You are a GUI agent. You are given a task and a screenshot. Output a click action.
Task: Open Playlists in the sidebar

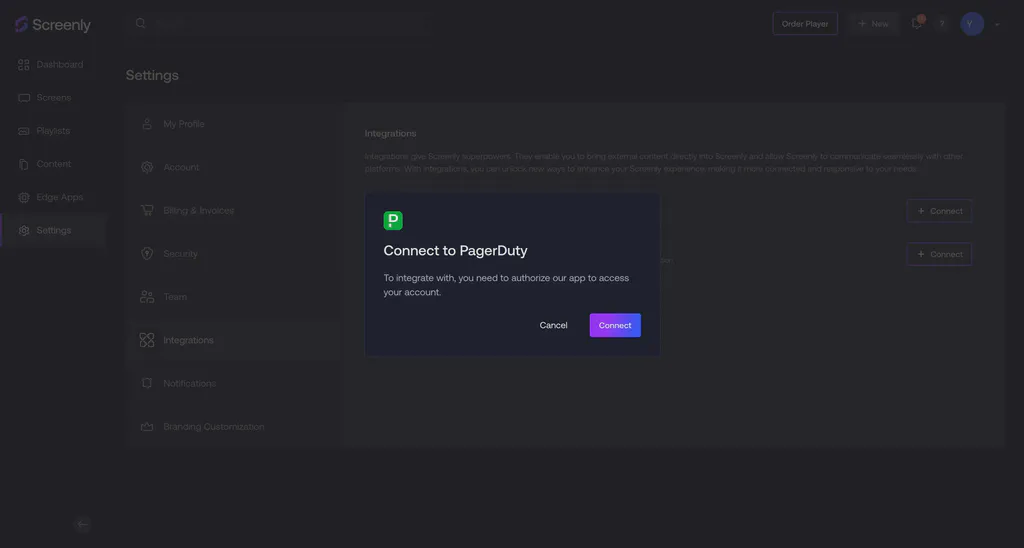tap(51, 131)
